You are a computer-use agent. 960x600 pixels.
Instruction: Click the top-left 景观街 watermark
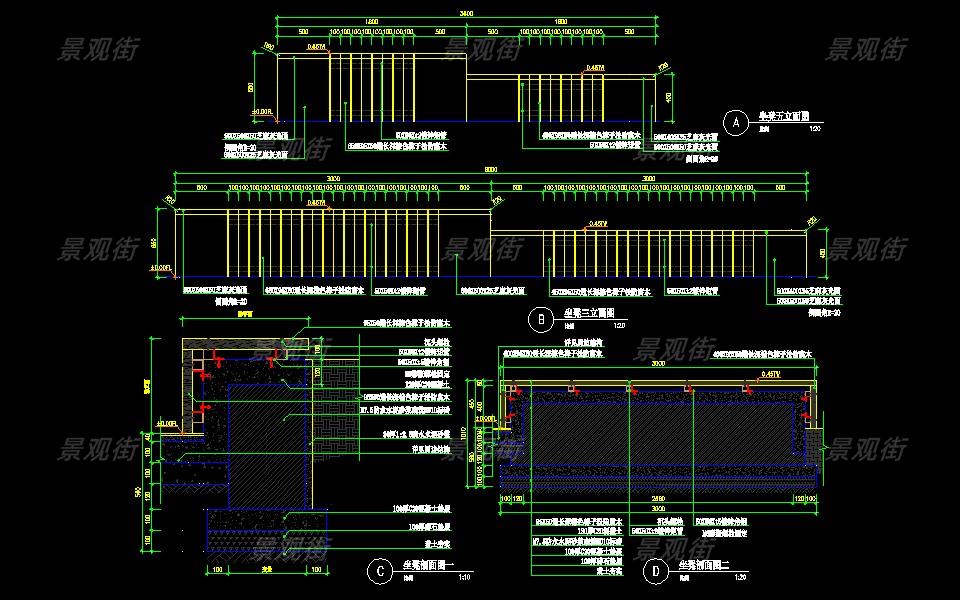tap(98, 48)
